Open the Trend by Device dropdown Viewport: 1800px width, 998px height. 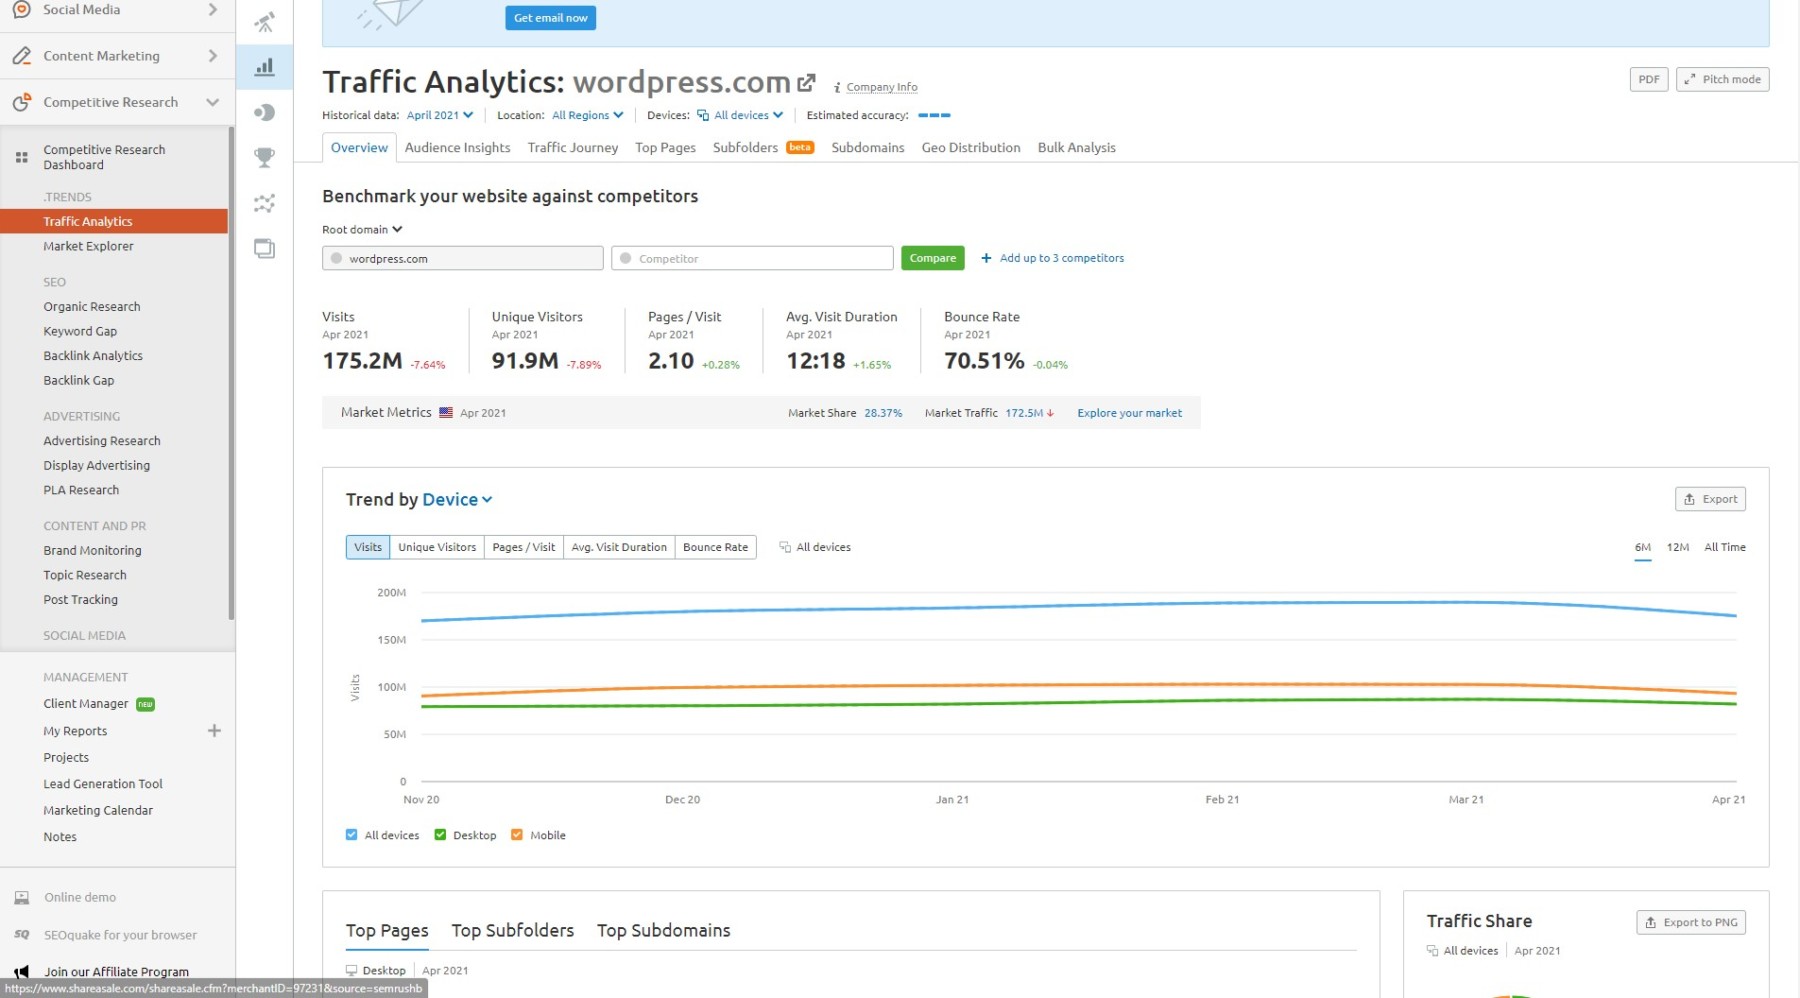coord(458,499)
